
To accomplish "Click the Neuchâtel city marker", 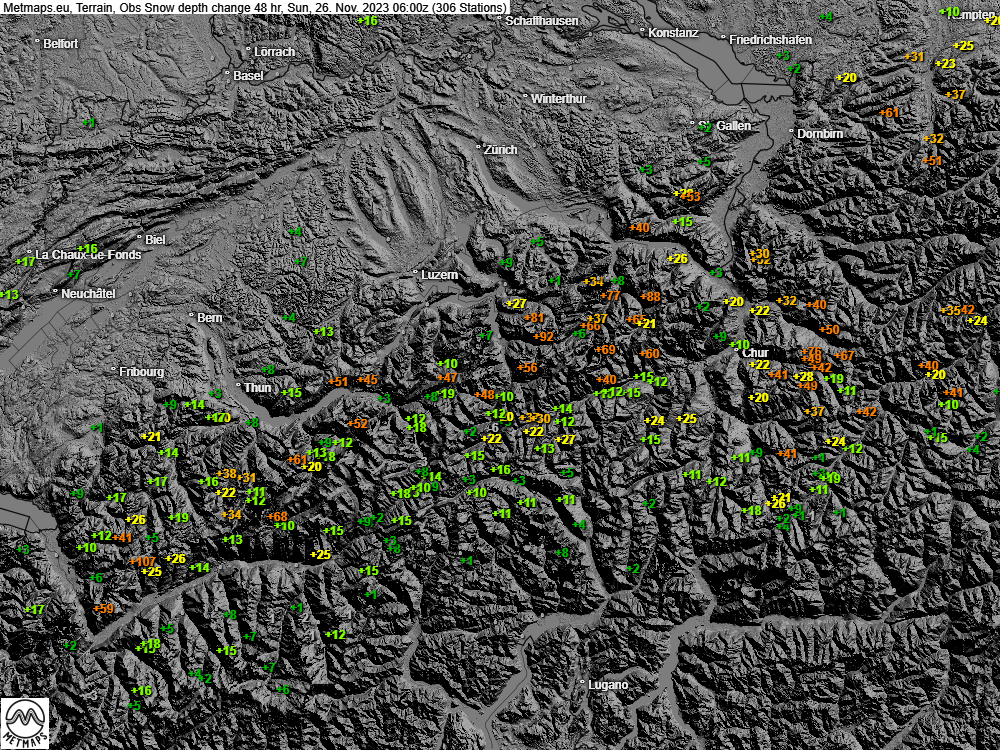I will pyautogui.click(x=56, y=292).
